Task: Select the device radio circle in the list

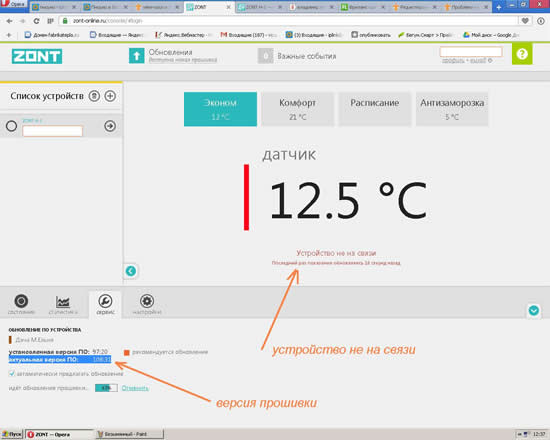Action: point(11,126)
